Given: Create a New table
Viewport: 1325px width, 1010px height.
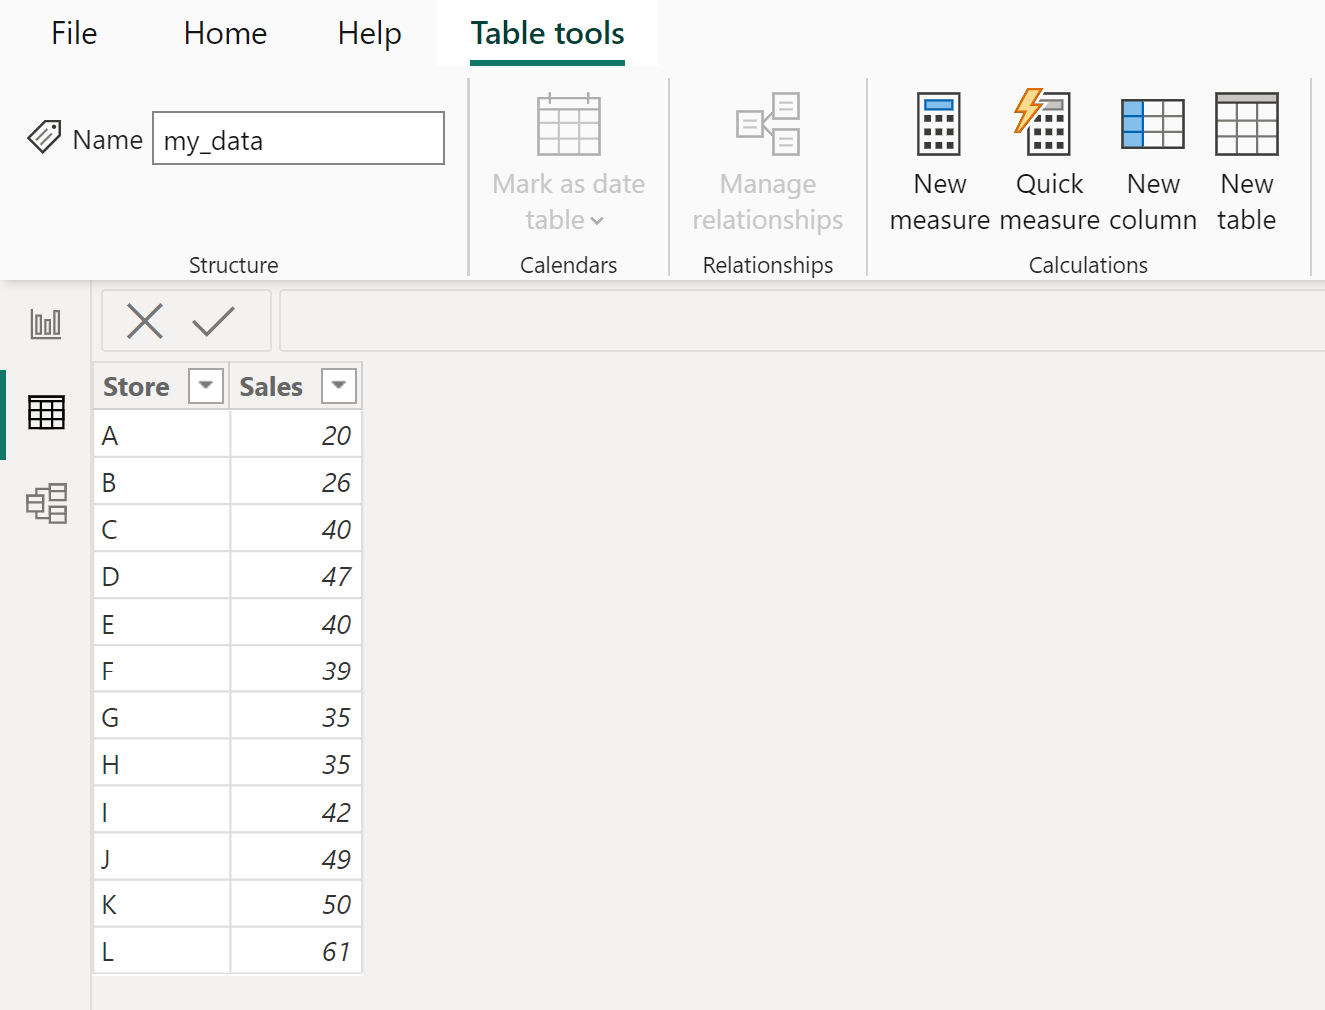Looking at the screenshot, I should click(x=1246, y=160).
